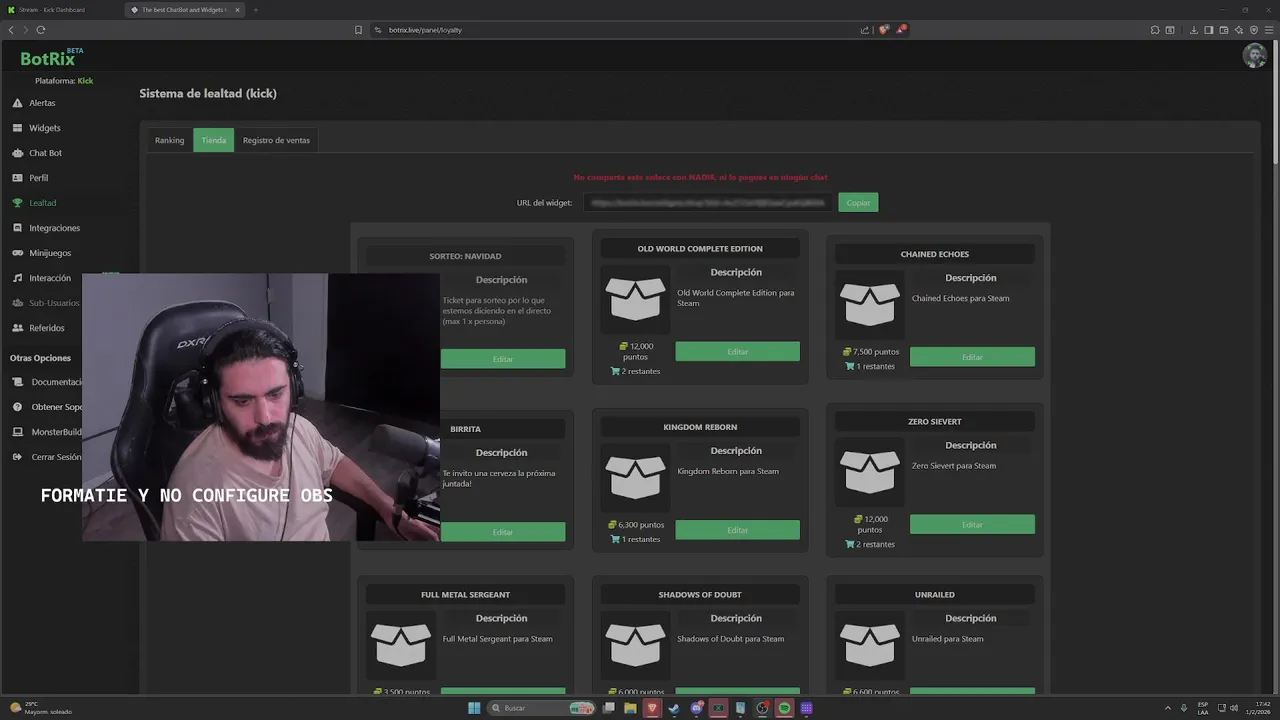Open the Alertas bell icon in sidebar
Image resolution: width=1280 pixels, height=720 pixels.
click(x=18, y=103)
